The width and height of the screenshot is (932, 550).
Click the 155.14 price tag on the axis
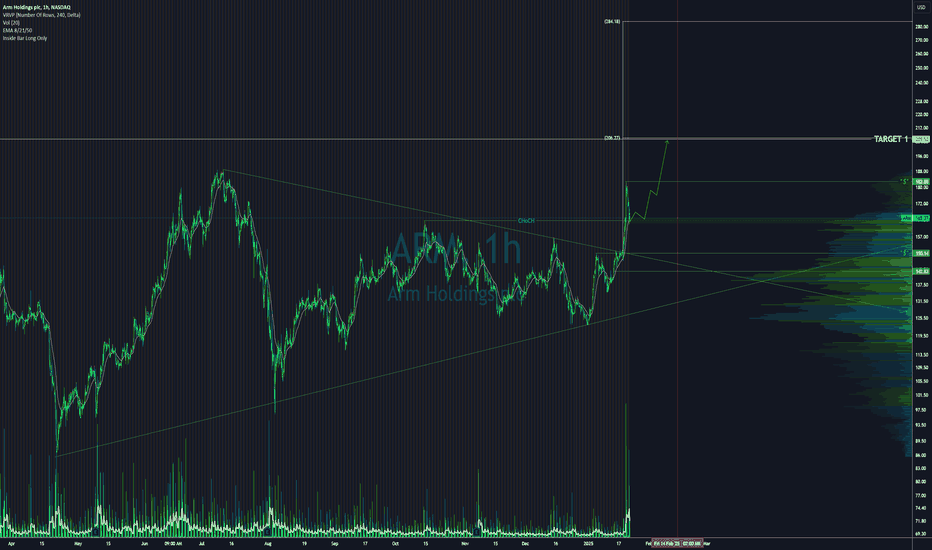pyautogui.click(x=921, y=253)
